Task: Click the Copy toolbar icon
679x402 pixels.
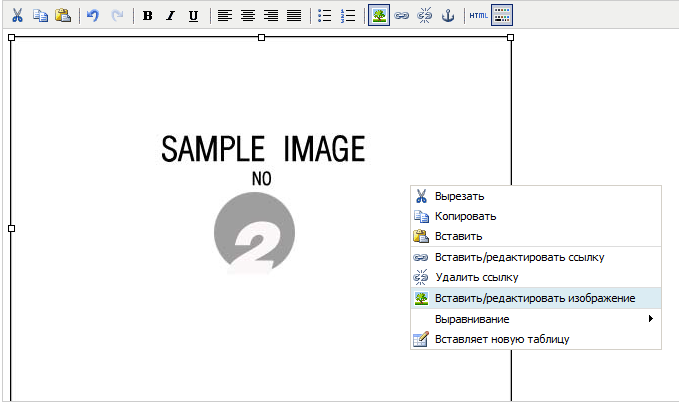Action: point(40,16)
